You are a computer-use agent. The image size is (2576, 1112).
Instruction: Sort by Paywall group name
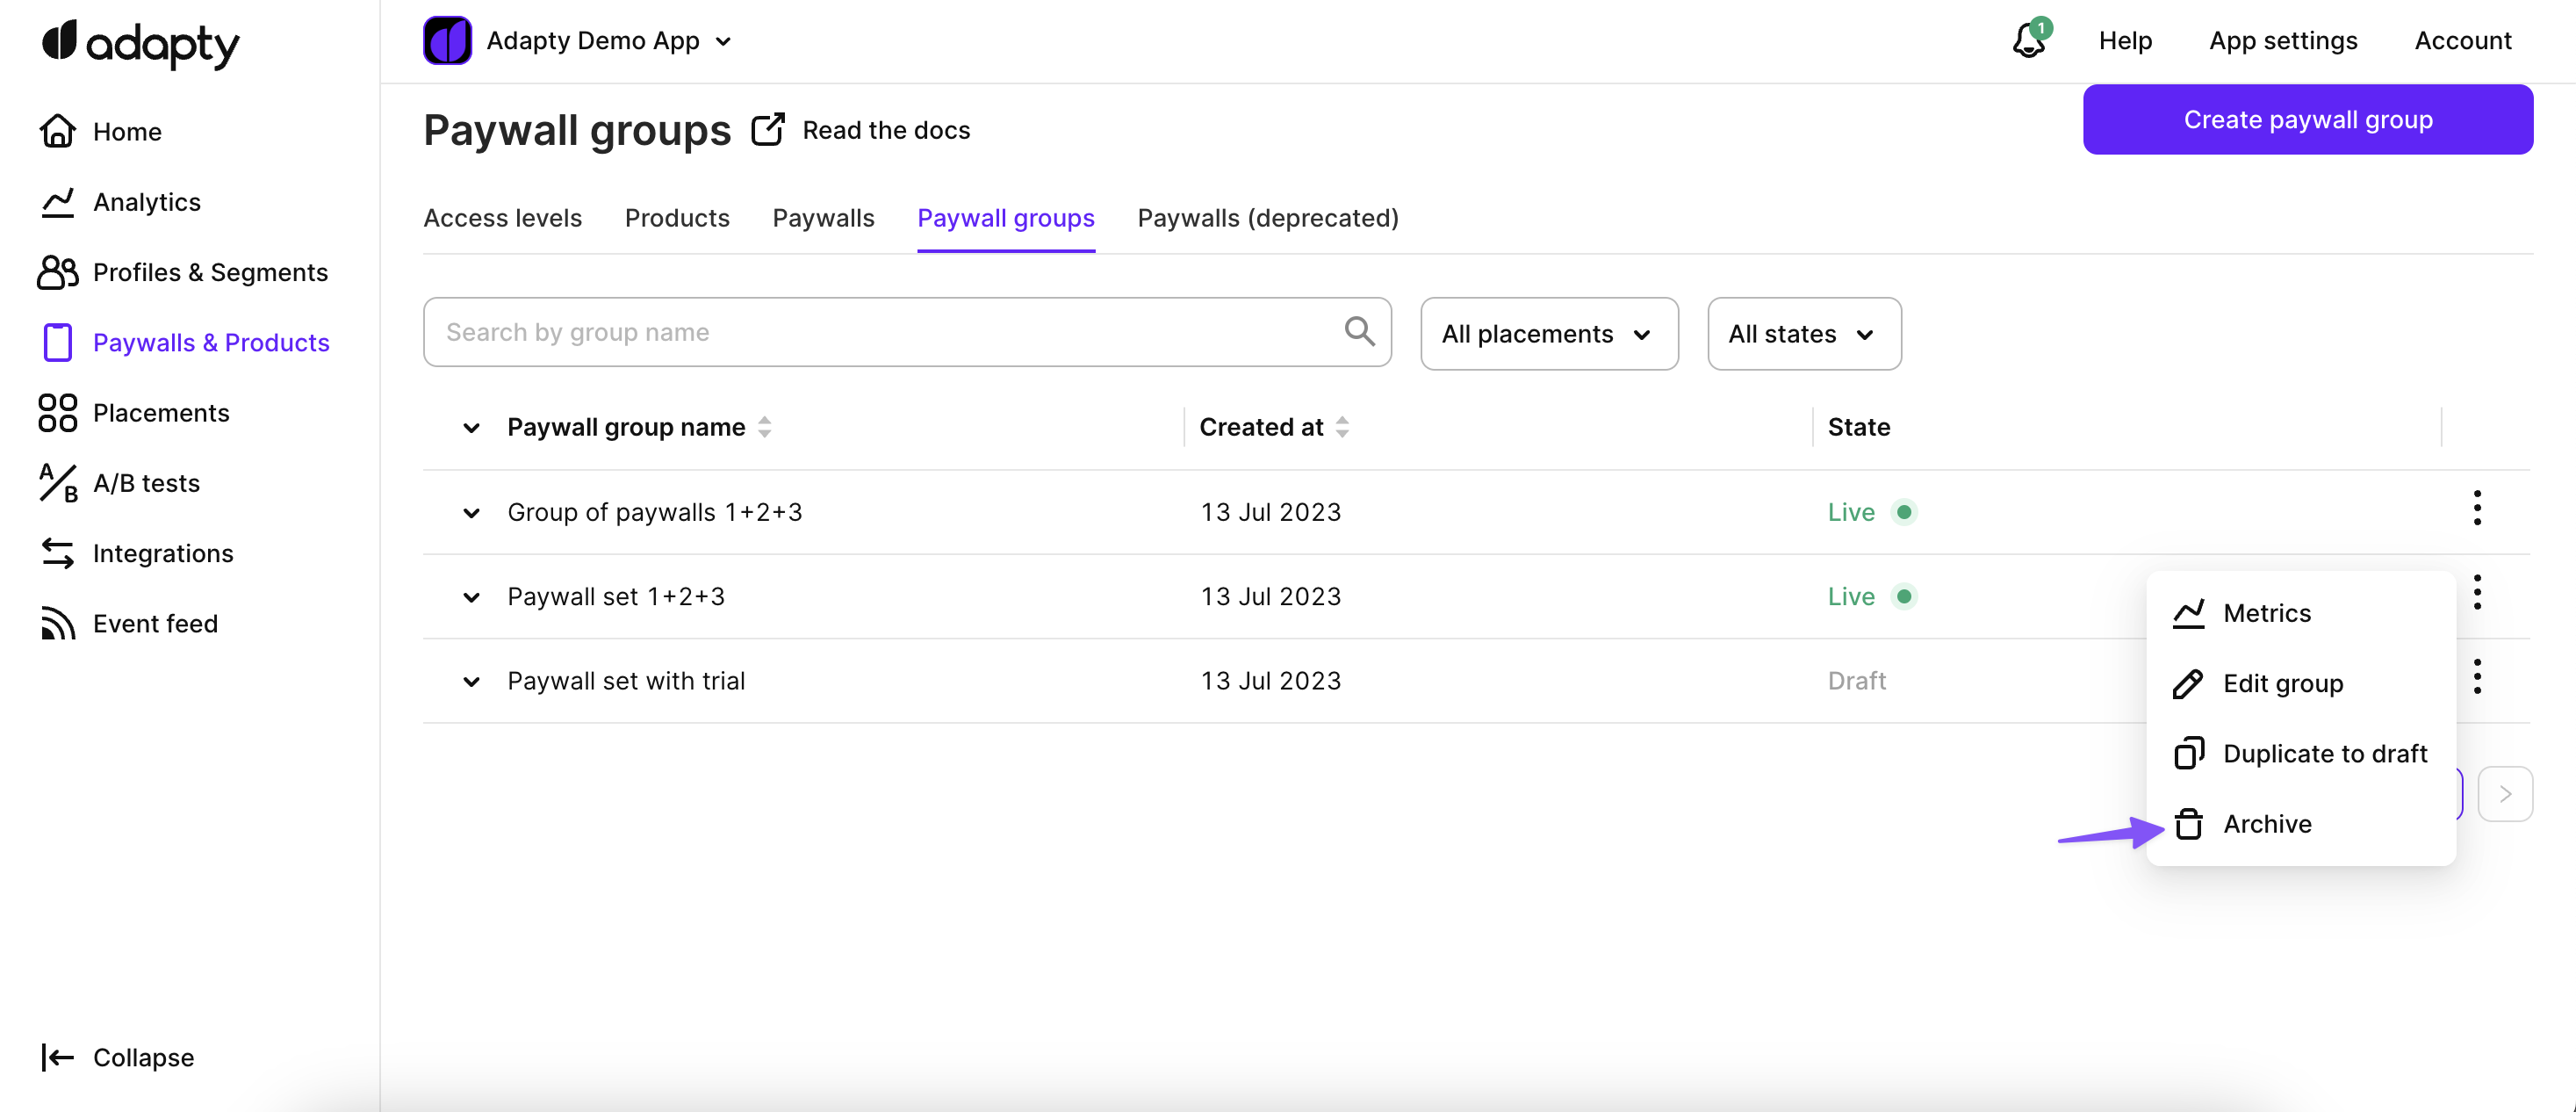tap(763, 428)
